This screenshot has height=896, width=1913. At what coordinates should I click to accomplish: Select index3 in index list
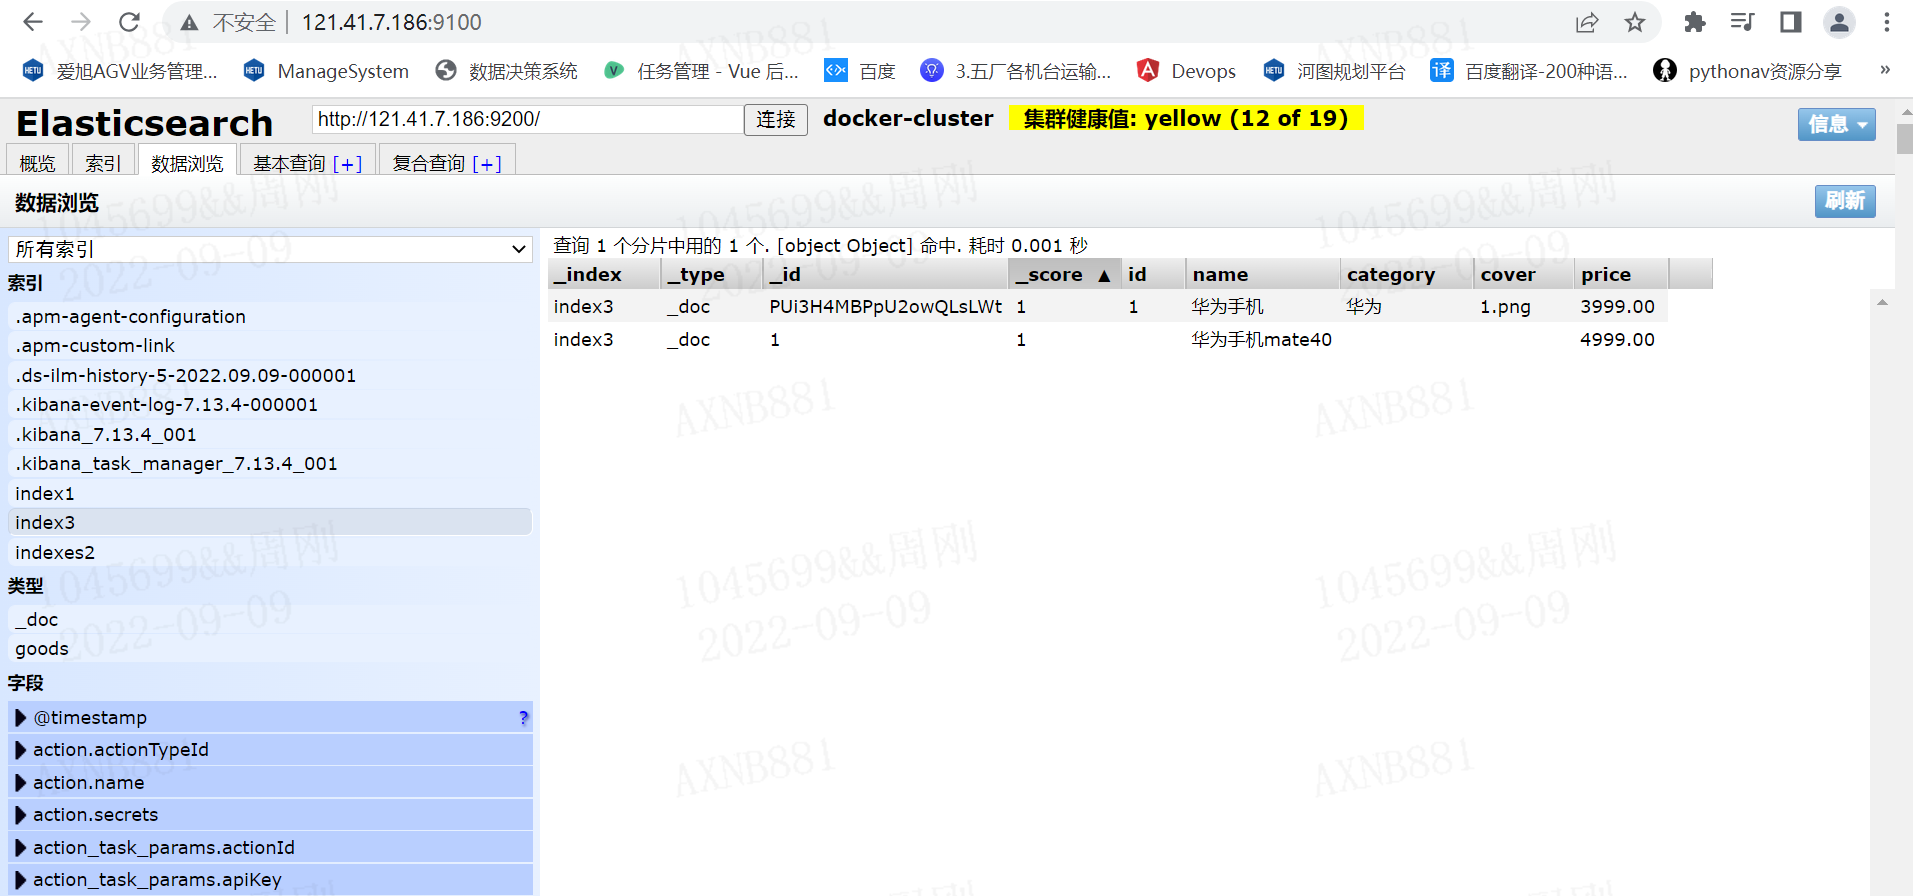pos(270,522)
